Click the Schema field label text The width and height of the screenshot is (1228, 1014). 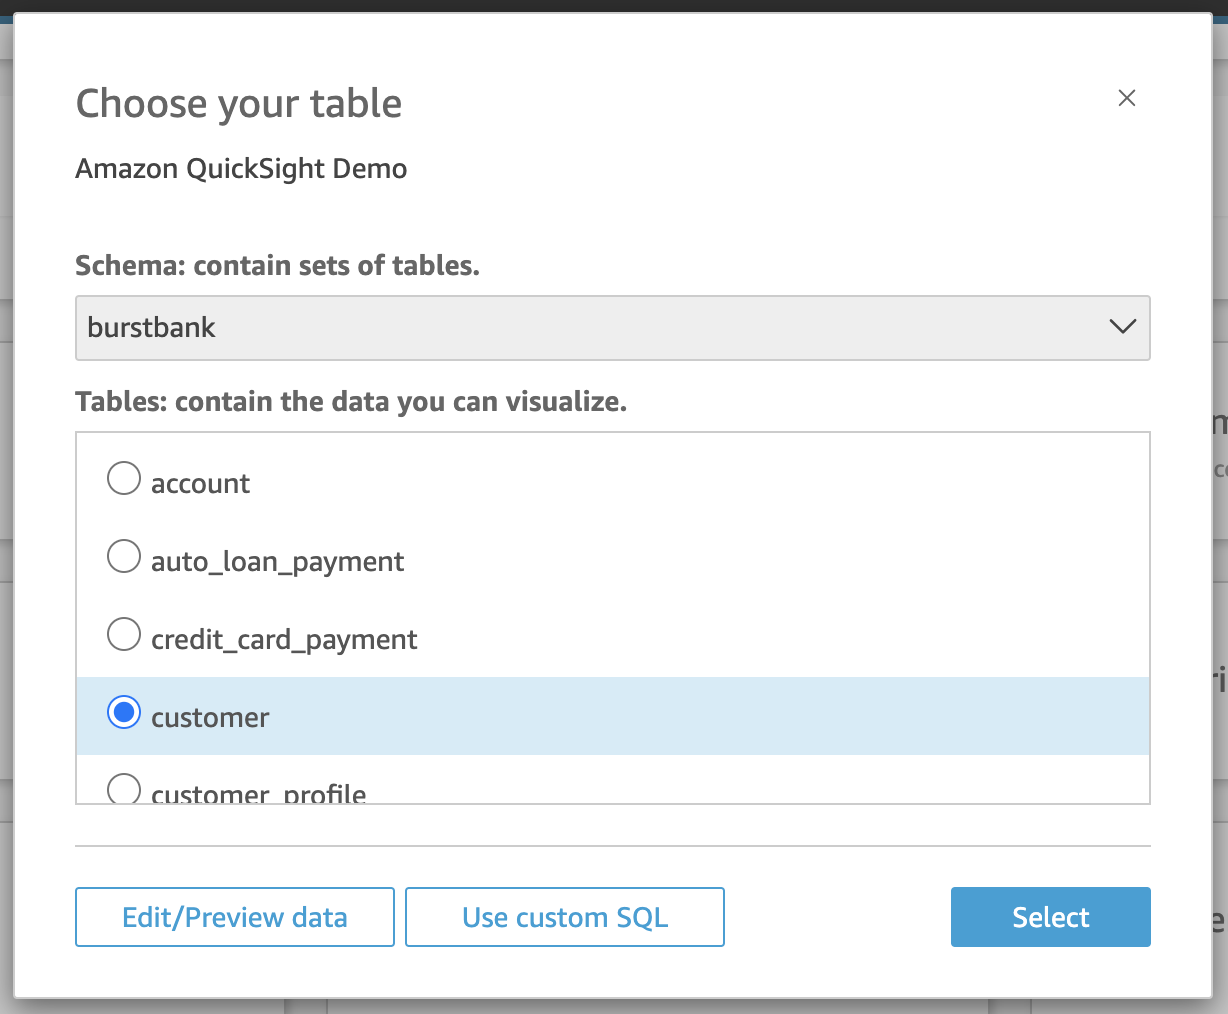pyautogui.click(x=277, y=266)
